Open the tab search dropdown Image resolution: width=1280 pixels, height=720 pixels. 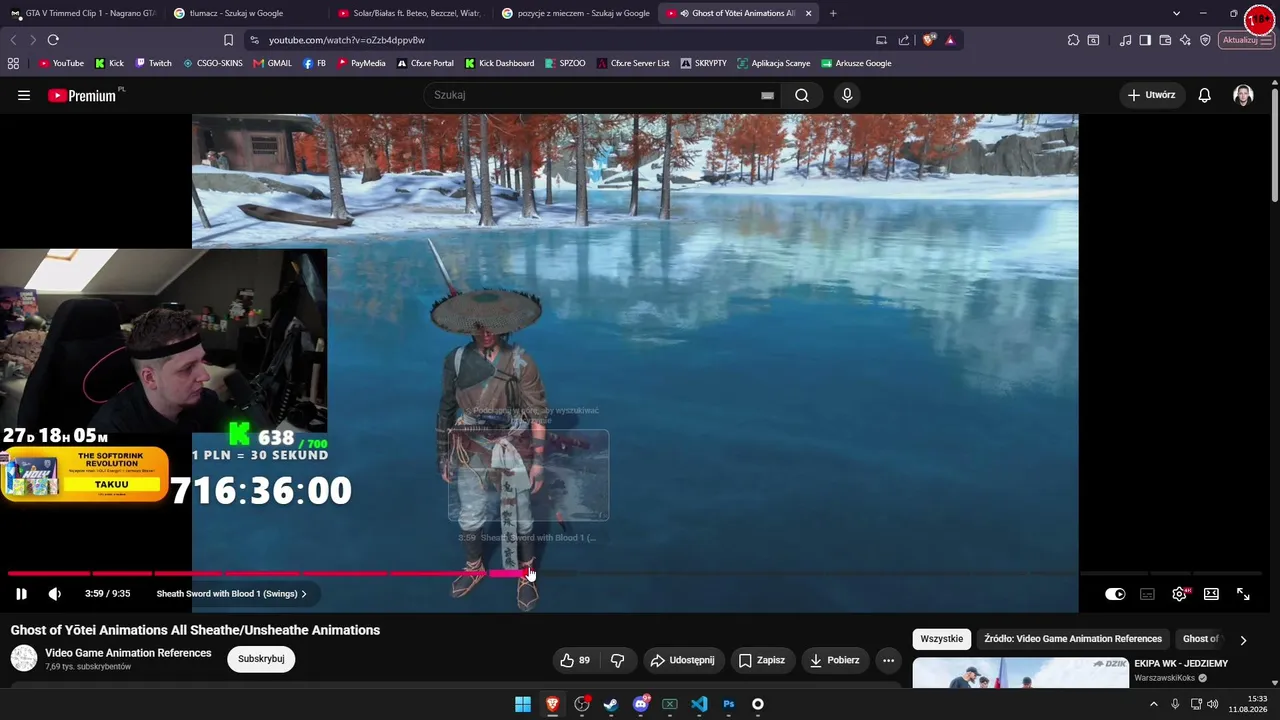click(x=1176, y=13)
